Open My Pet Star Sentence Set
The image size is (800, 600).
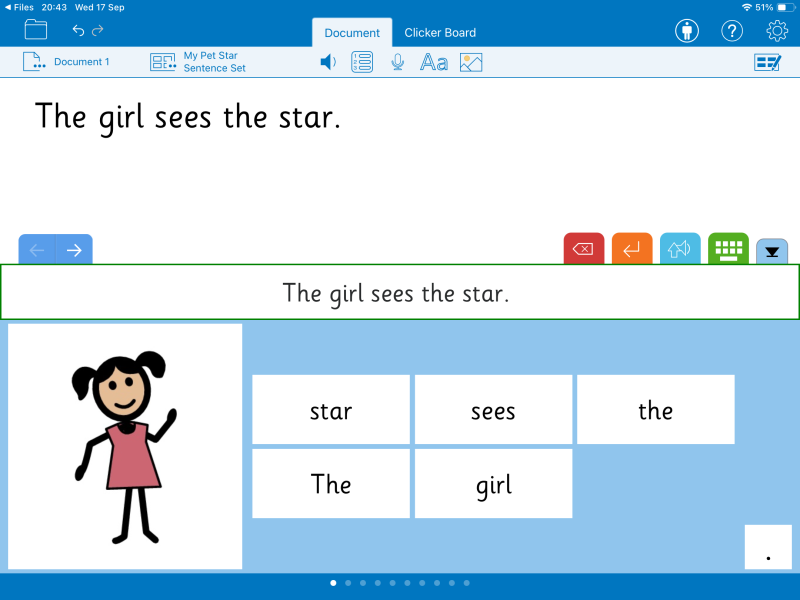(198, 62)
